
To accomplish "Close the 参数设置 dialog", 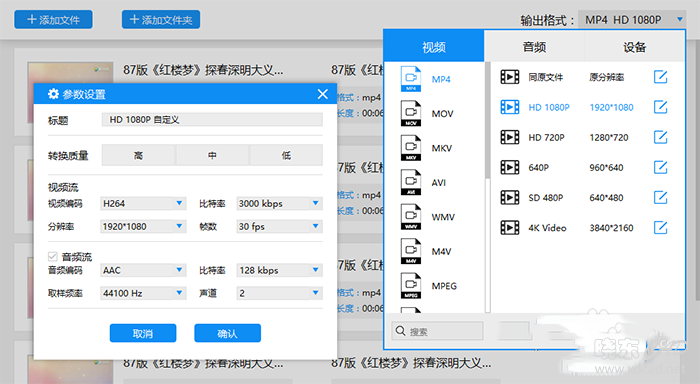I will (322, 94).
